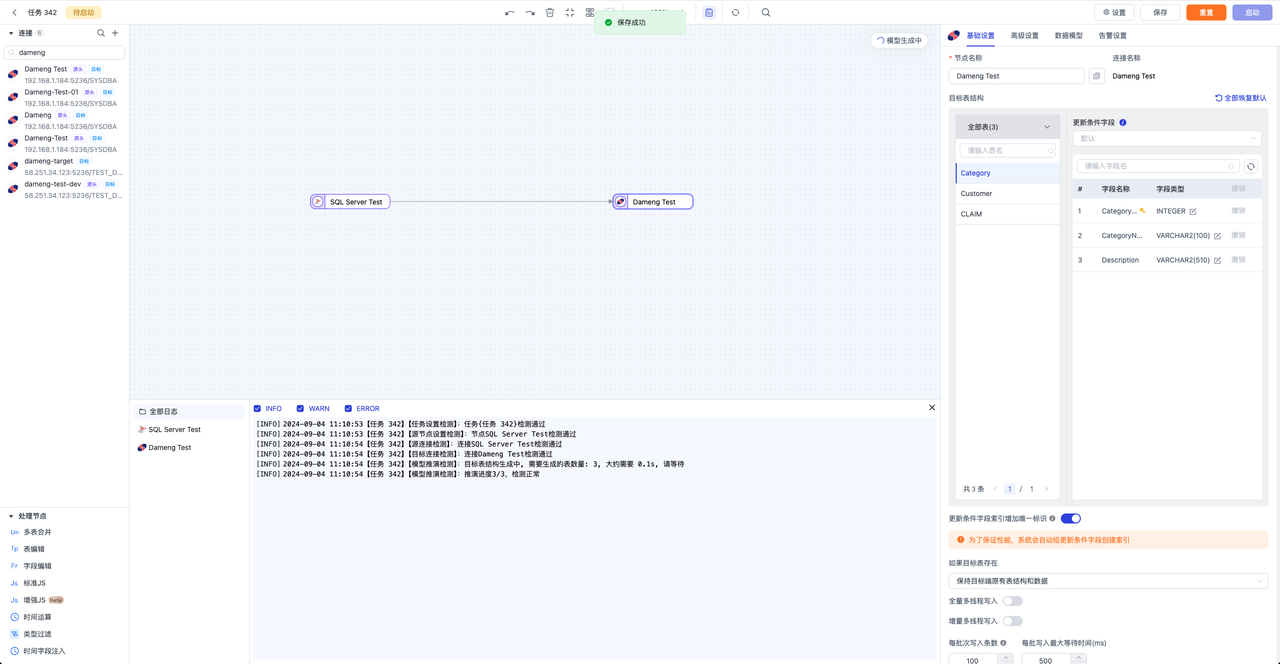Uncheck the INFO log filter
1280x664 pixels.
(x=257, y=409)
